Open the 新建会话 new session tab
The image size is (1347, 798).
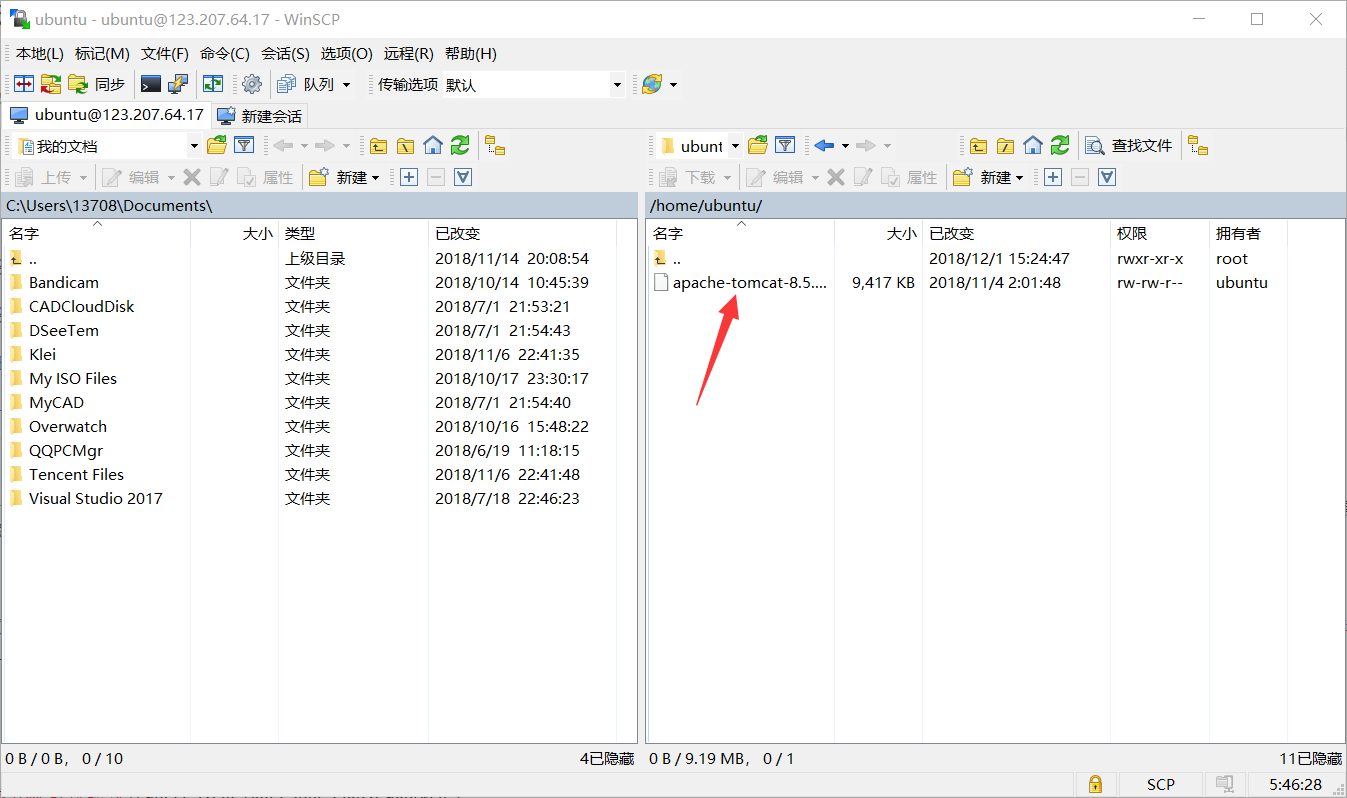coord(260,116)
